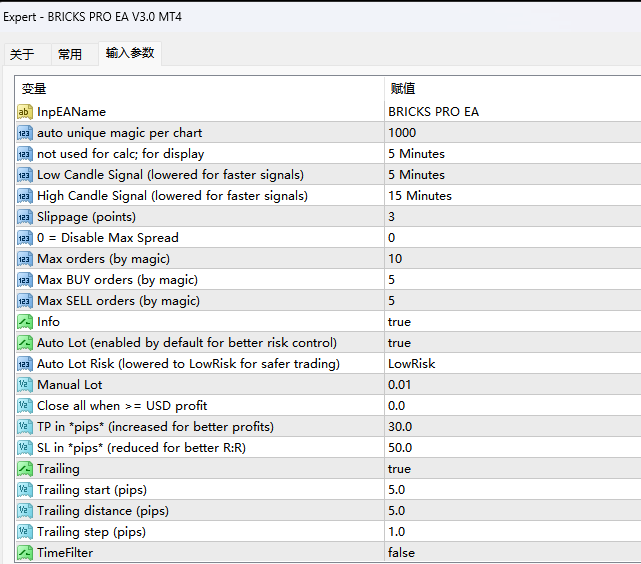The width and height of the screenshot is (641, 564).
Task: Click the double-type icon beside Manual Lot
Action: tap(25, 385)
